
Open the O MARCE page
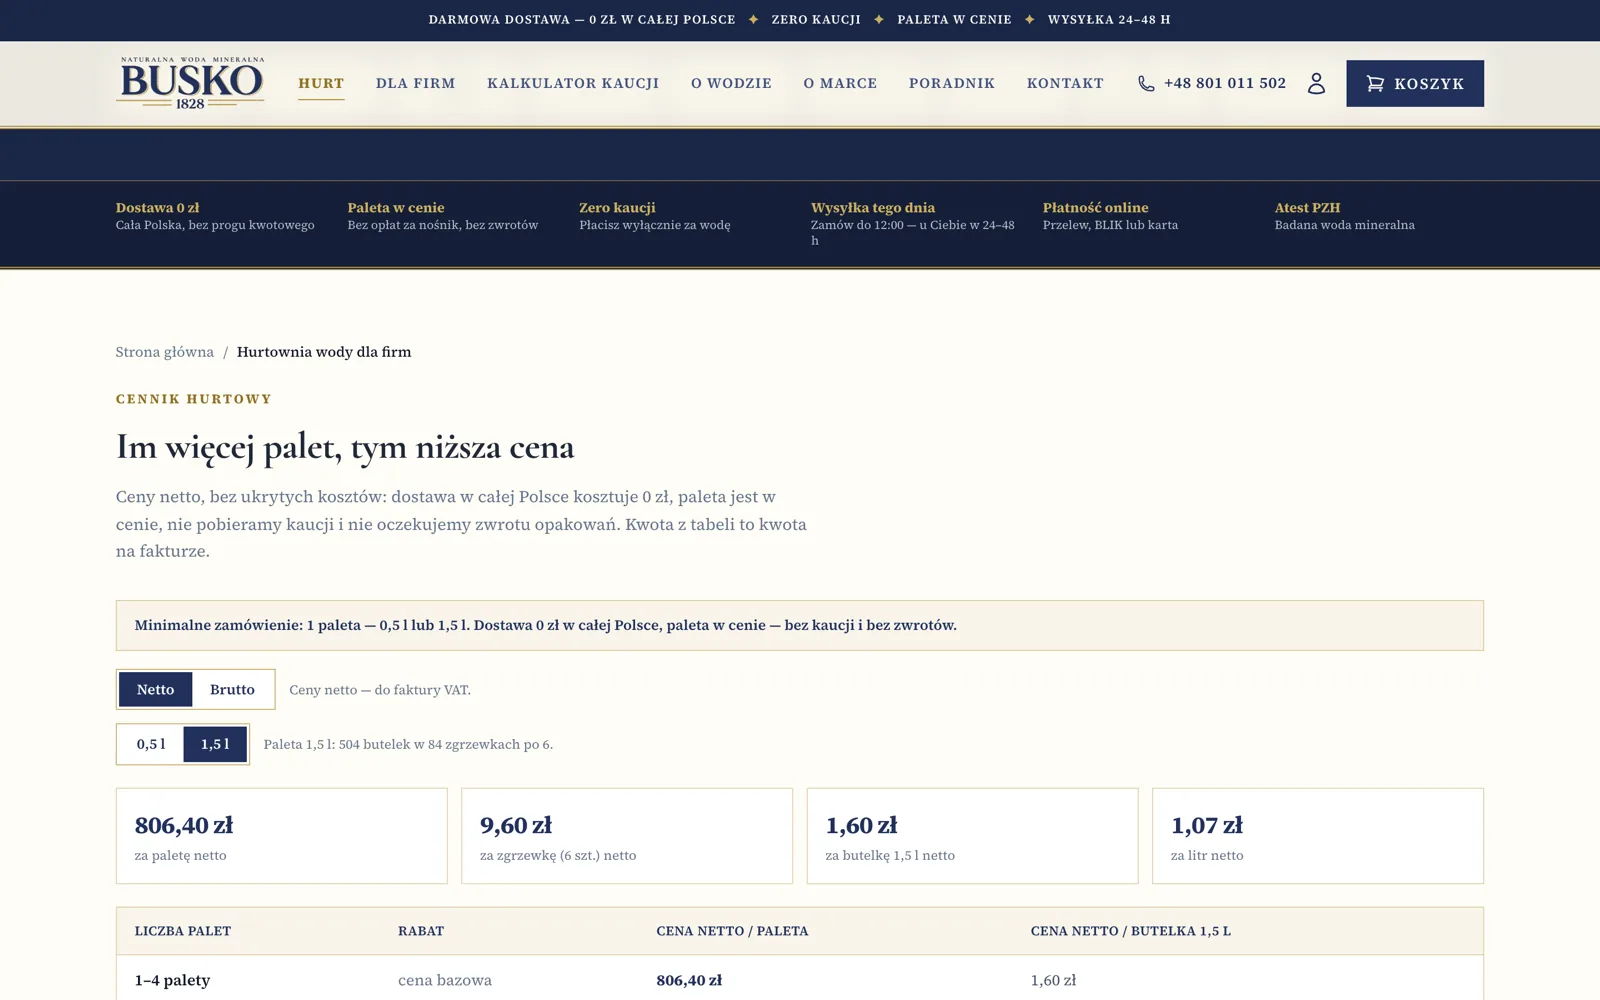pos(840,83)
